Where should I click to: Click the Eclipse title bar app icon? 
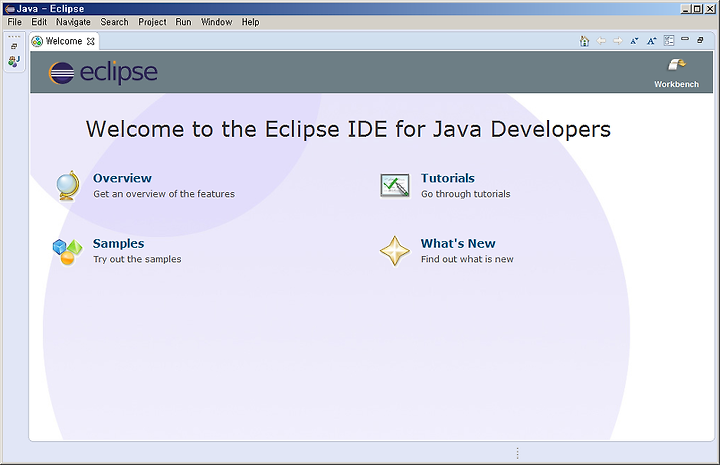click(x=9, y=9)
